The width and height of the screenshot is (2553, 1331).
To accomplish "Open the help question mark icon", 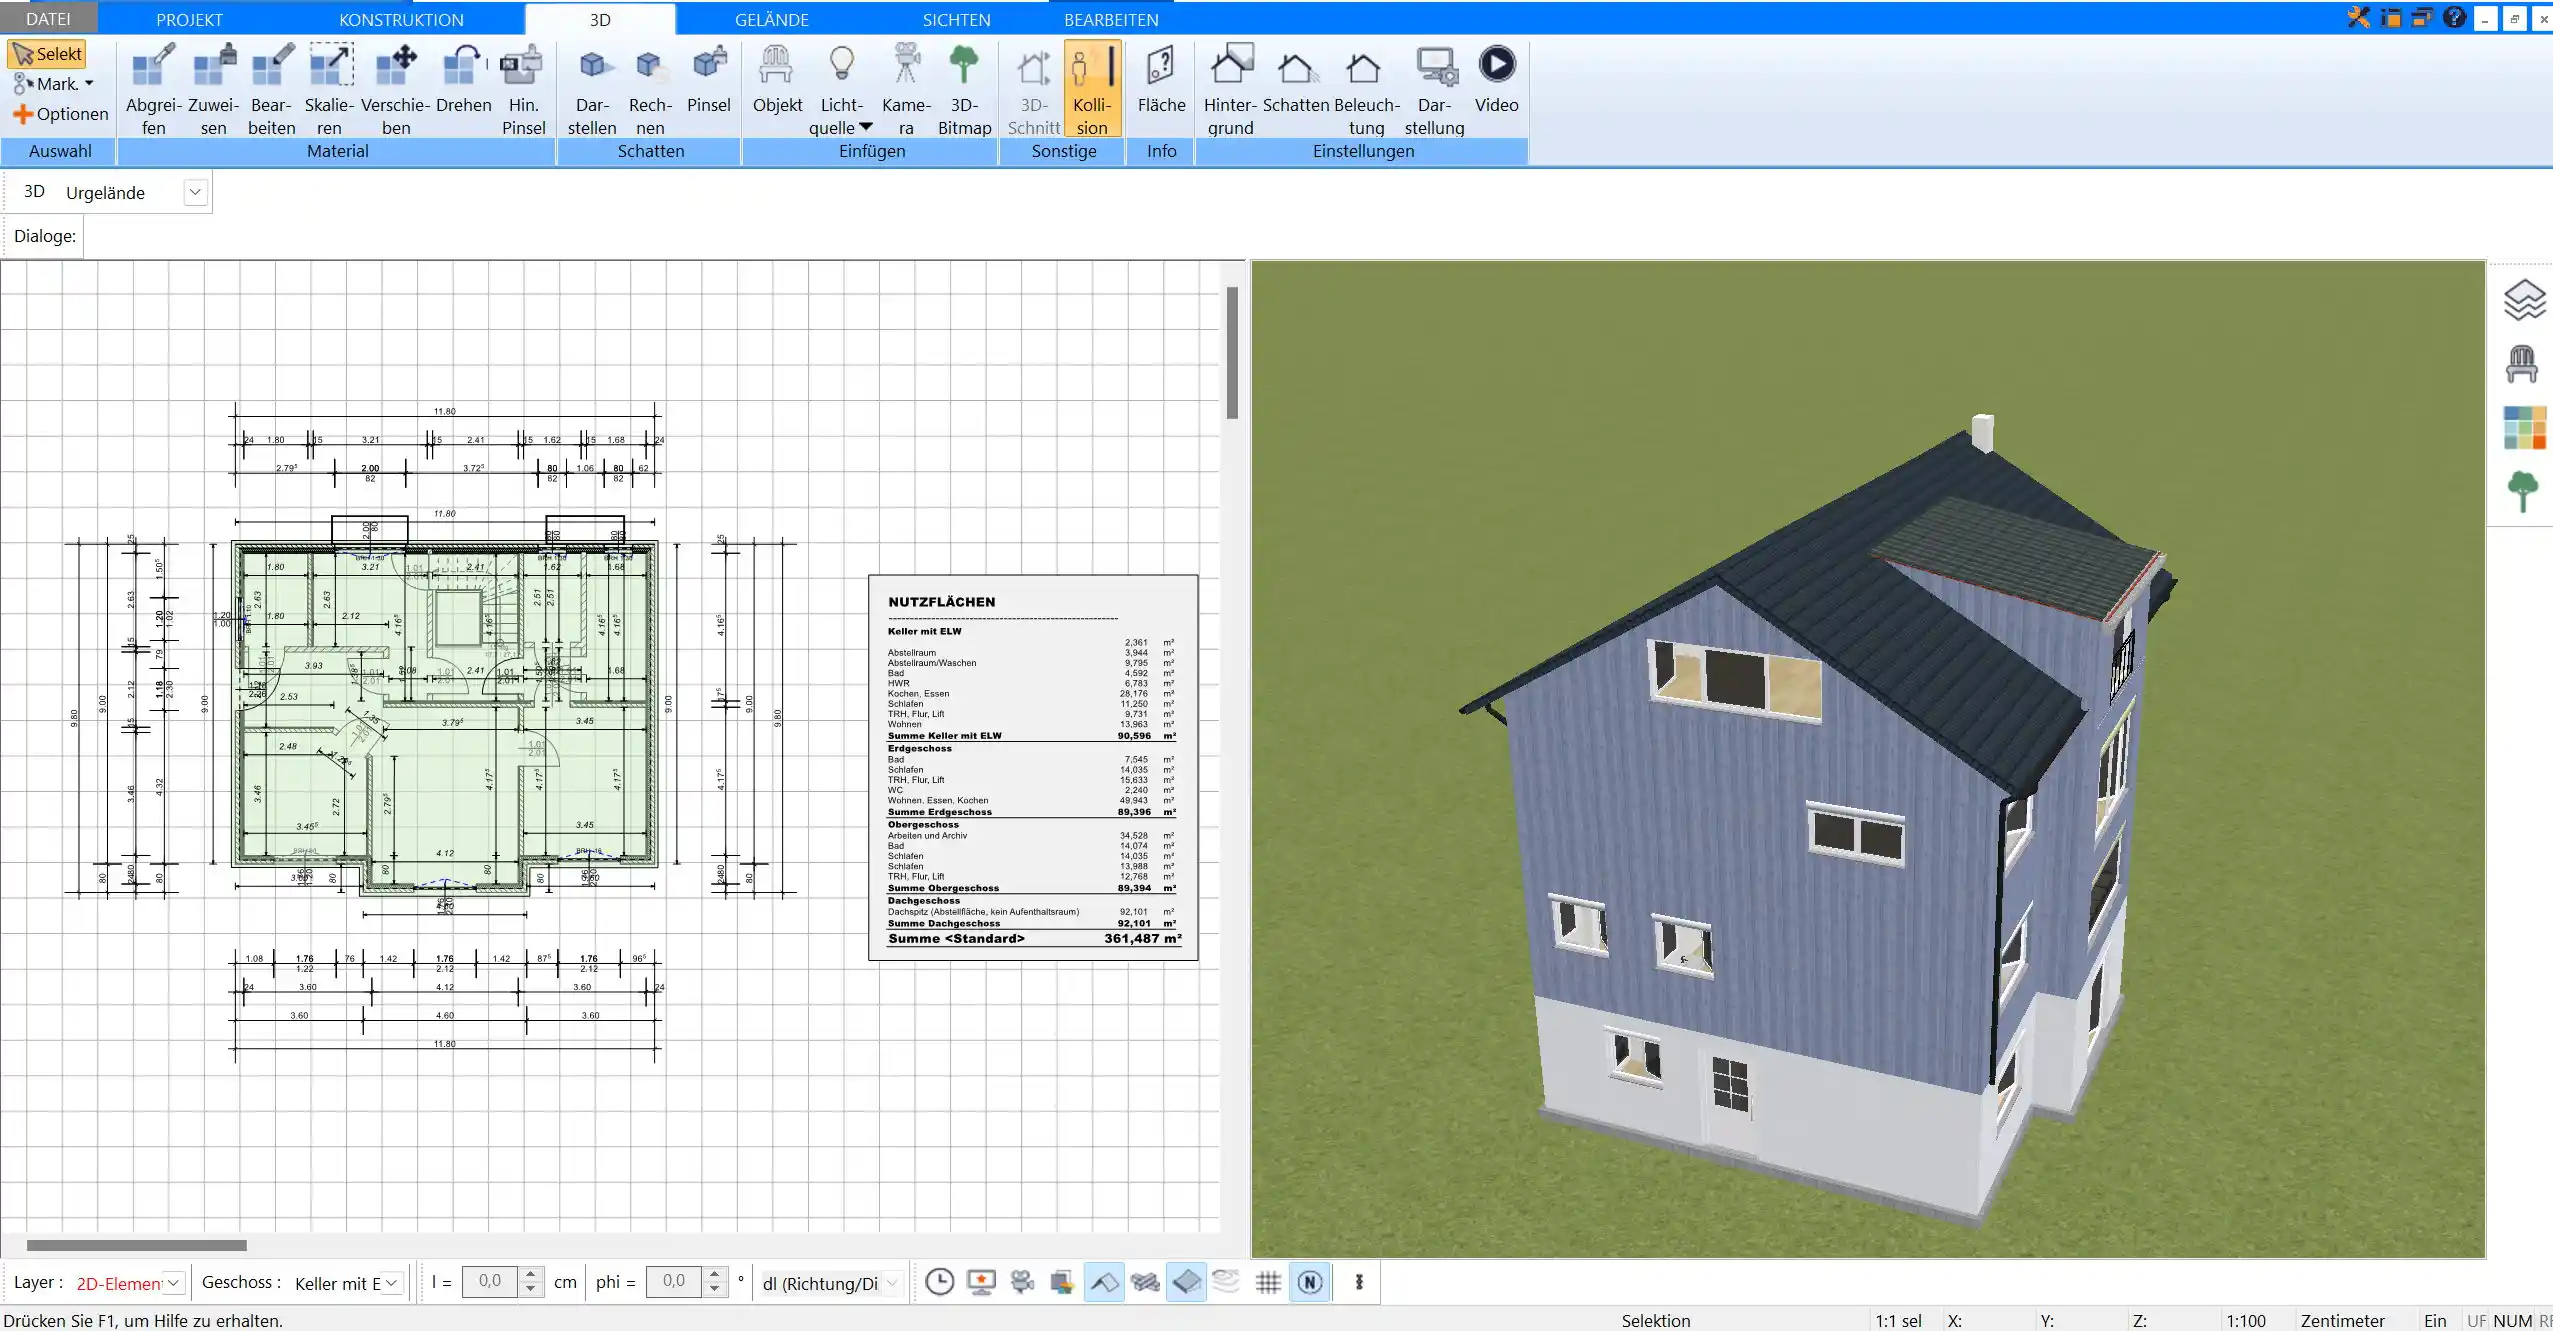I will (2454, 17).
